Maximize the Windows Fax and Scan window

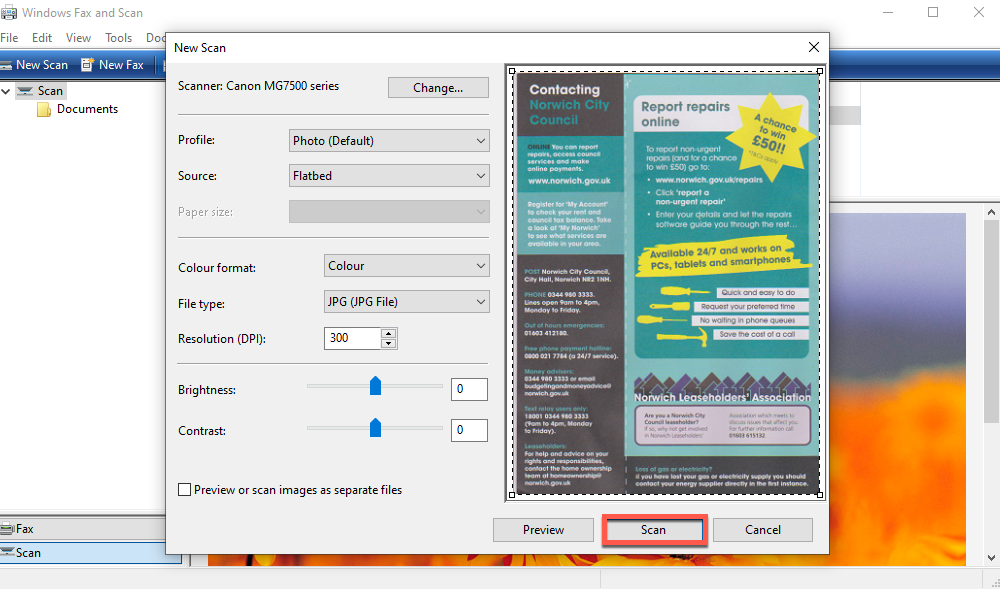coord(933,12)
